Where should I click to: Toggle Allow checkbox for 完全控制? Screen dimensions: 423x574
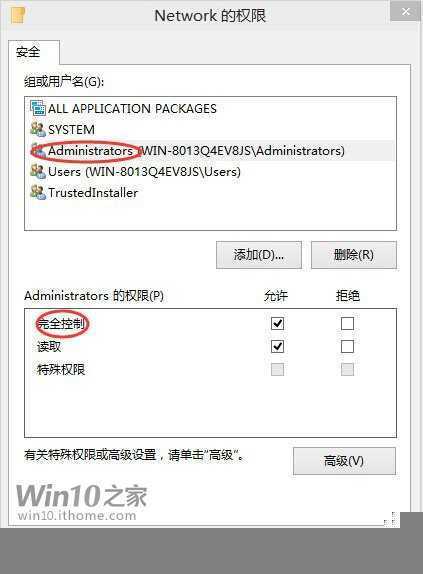pyautogui.click(x=277, y=323)
